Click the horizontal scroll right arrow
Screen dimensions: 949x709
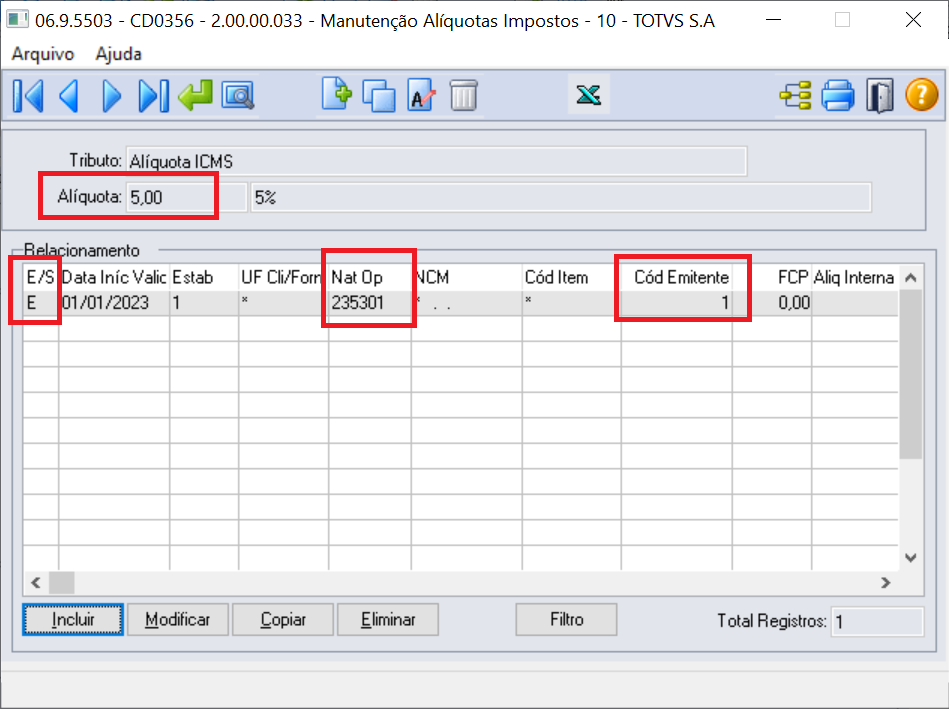(x=886, y=582)
